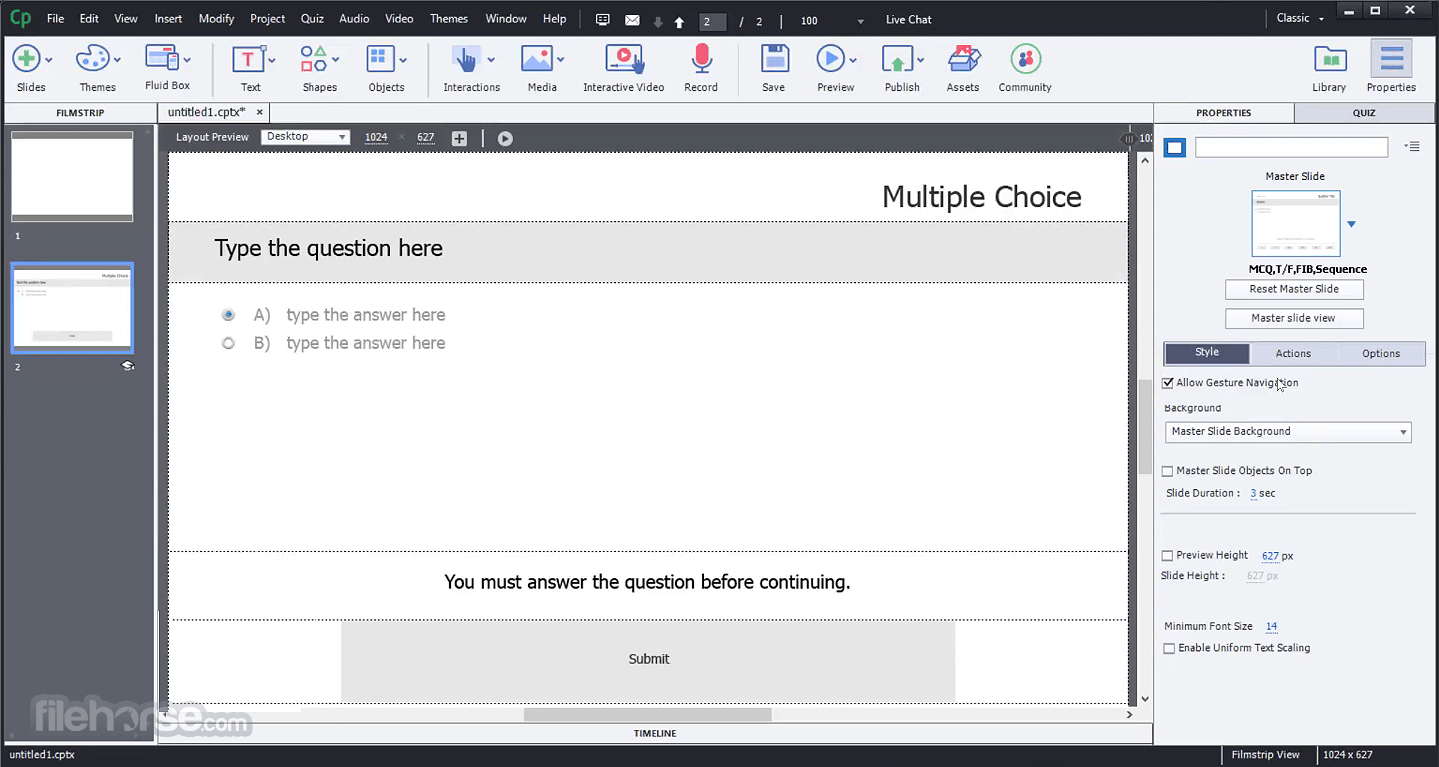Screen dimensions: 1439x767
Task: Select slide 2 thumbnail in the filmstrip
Action: pyautogui.click(x=72, y=308)
